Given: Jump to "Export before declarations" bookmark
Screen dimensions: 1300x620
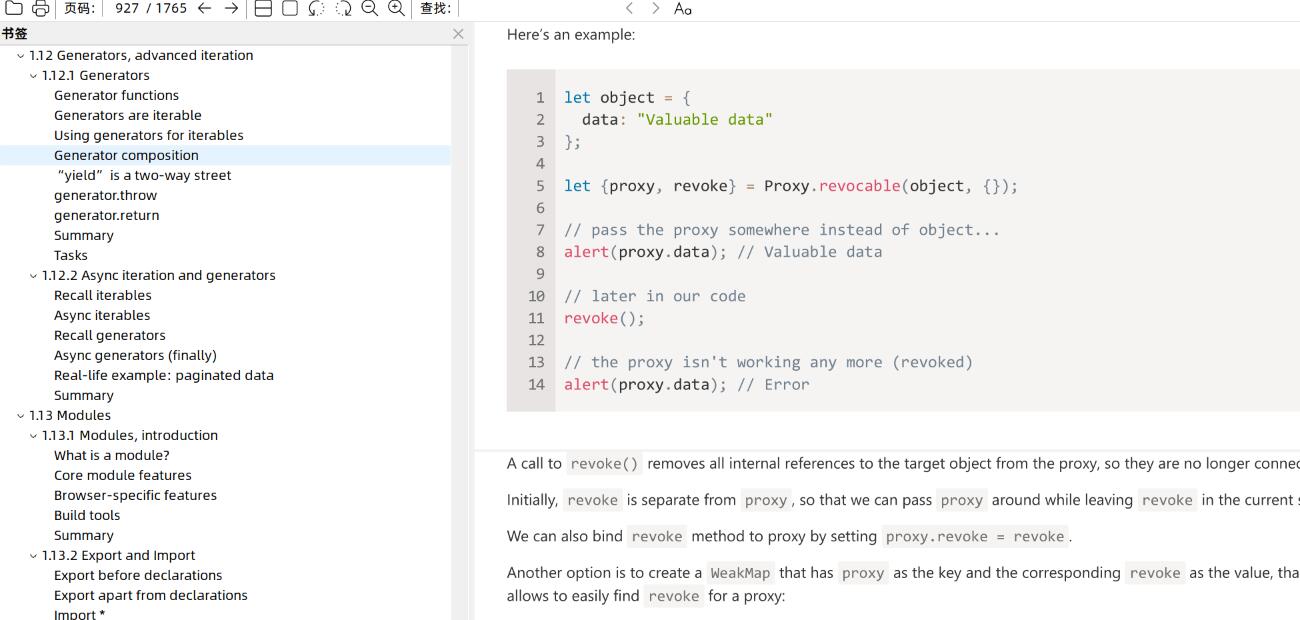Looking at the screenshot, I should pyautogui.click(x=140, y=575).
